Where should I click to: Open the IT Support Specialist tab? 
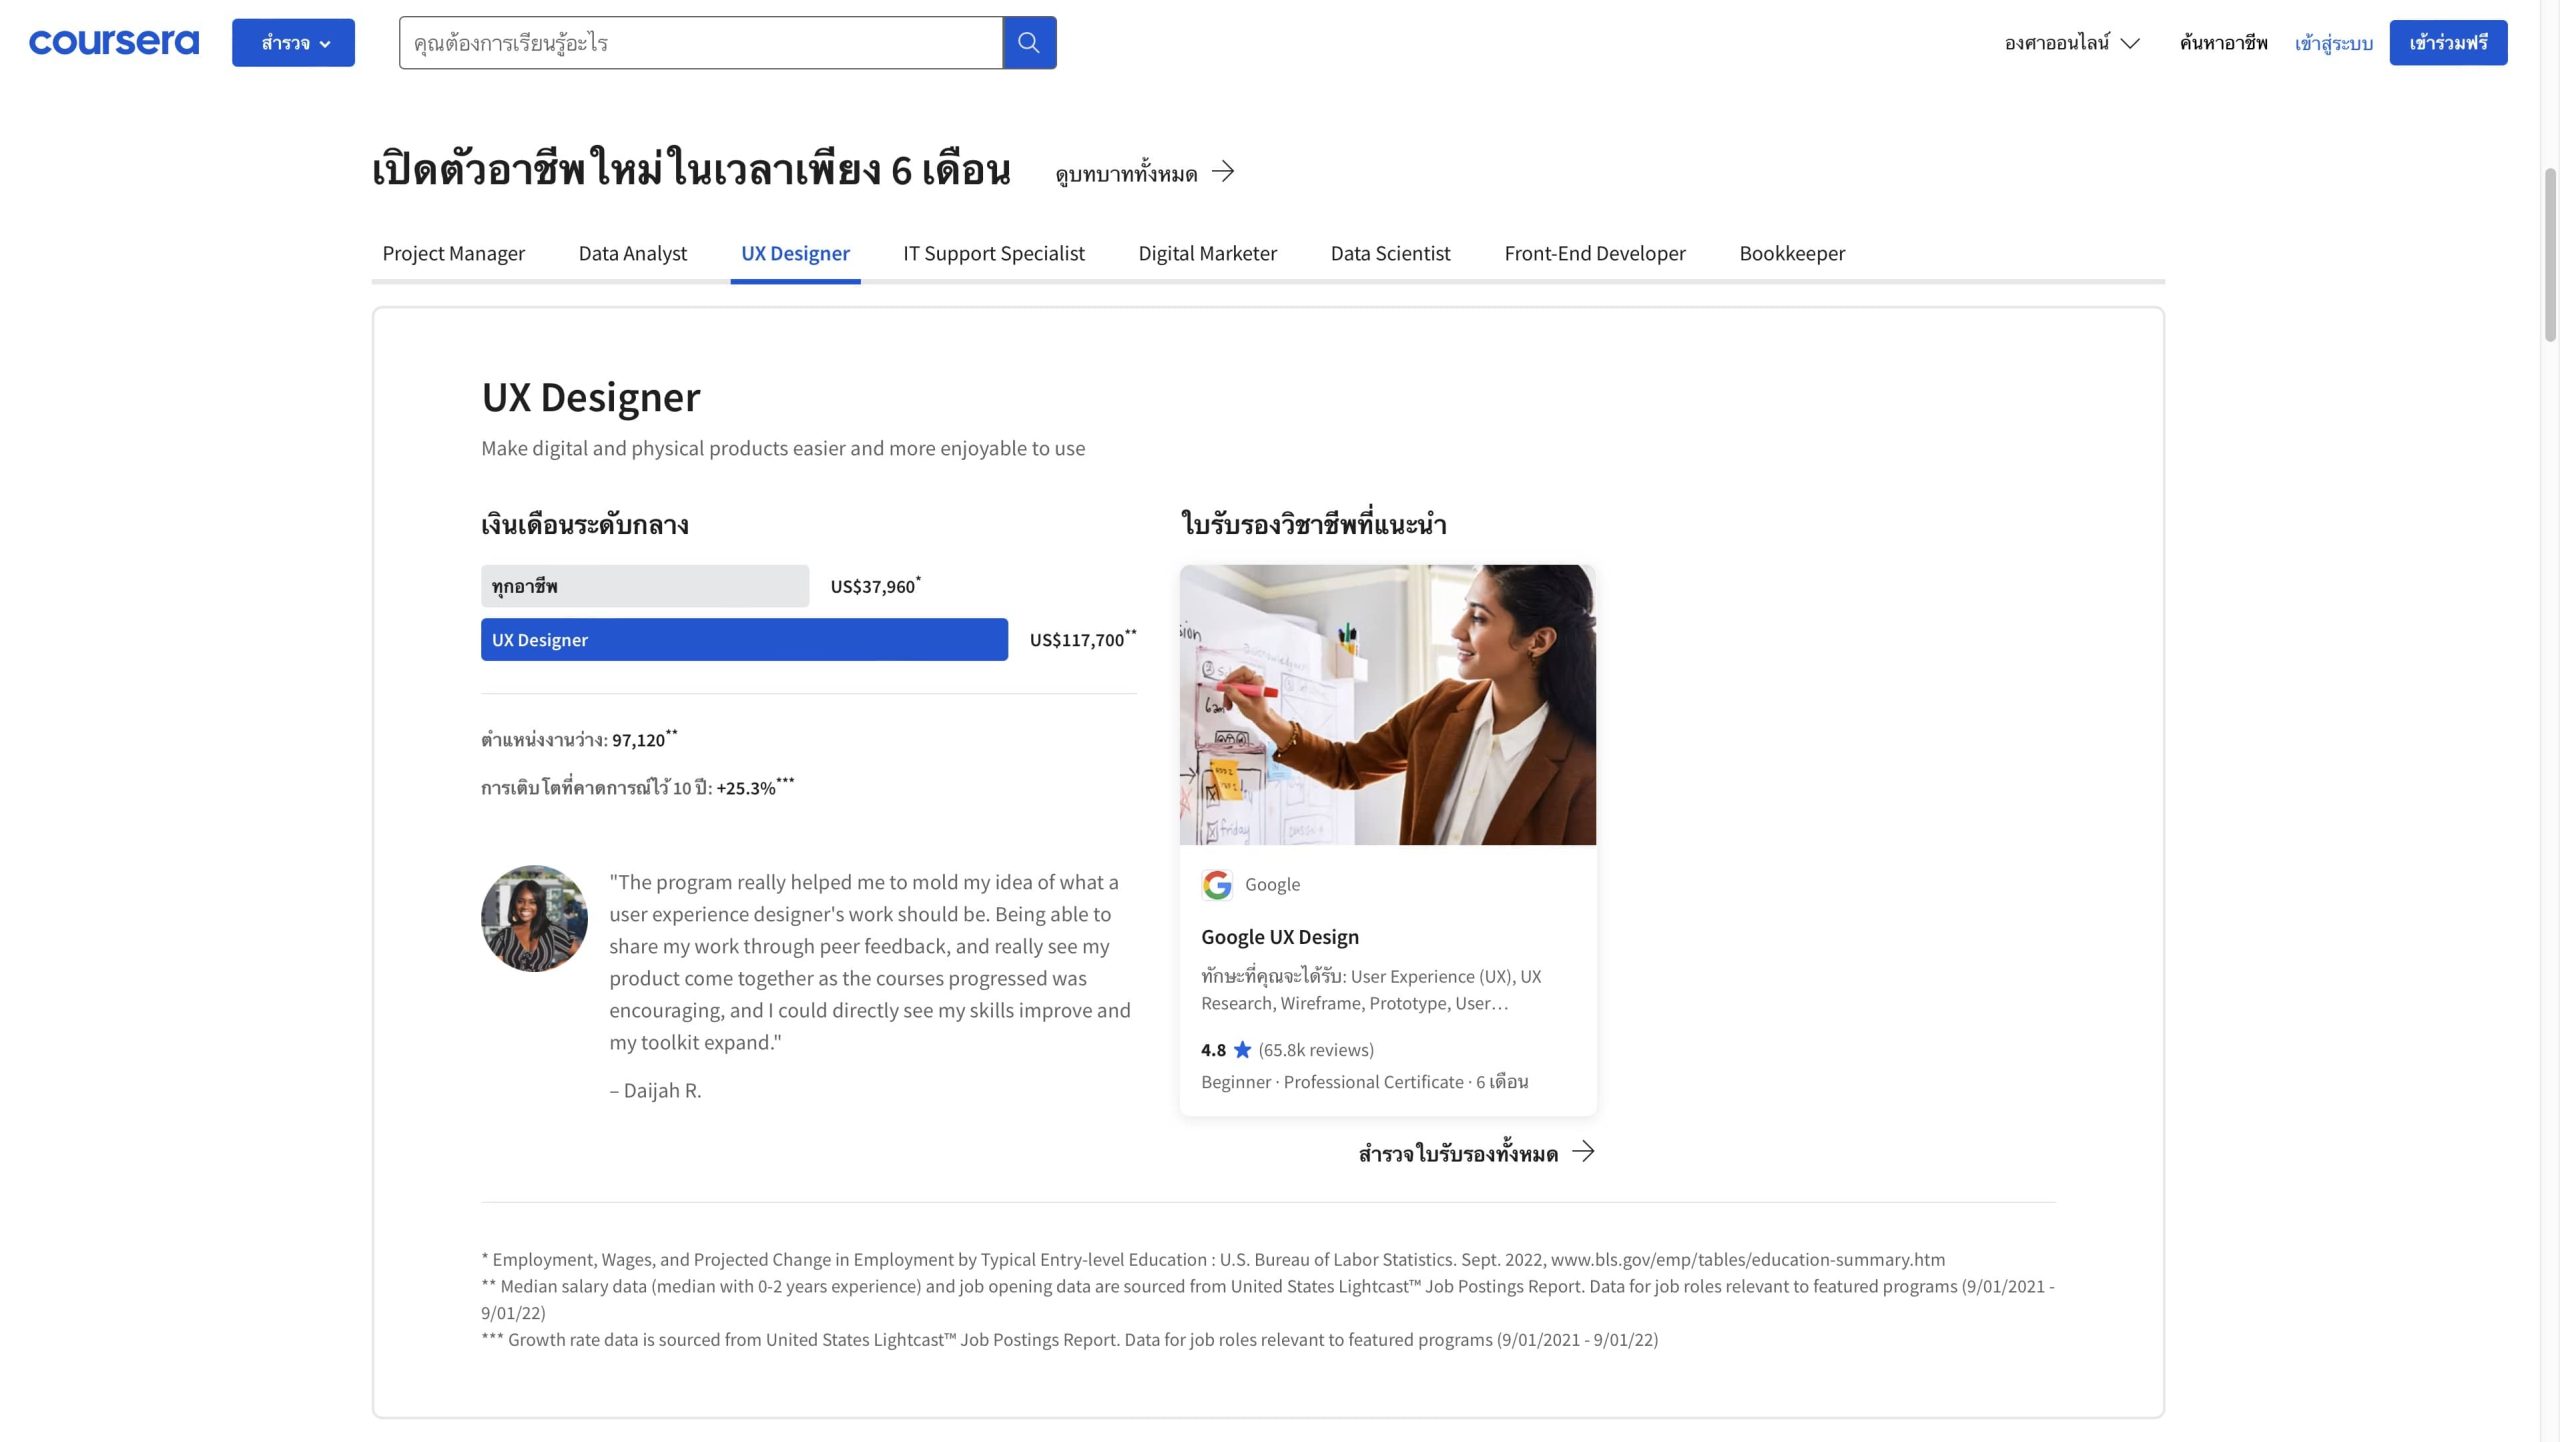(993, 253)
